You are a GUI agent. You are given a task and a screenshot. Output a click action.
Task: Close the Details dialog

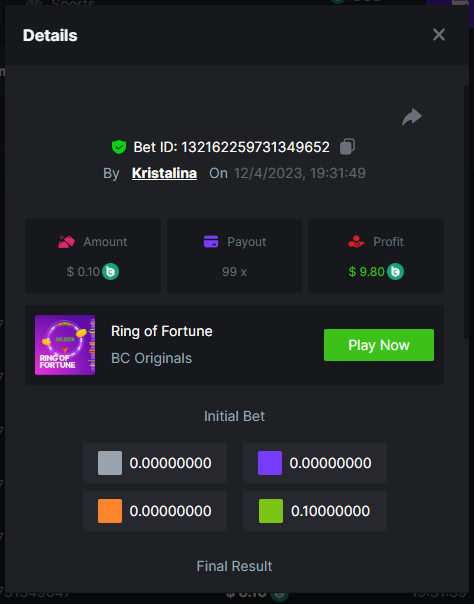[439, 35]
